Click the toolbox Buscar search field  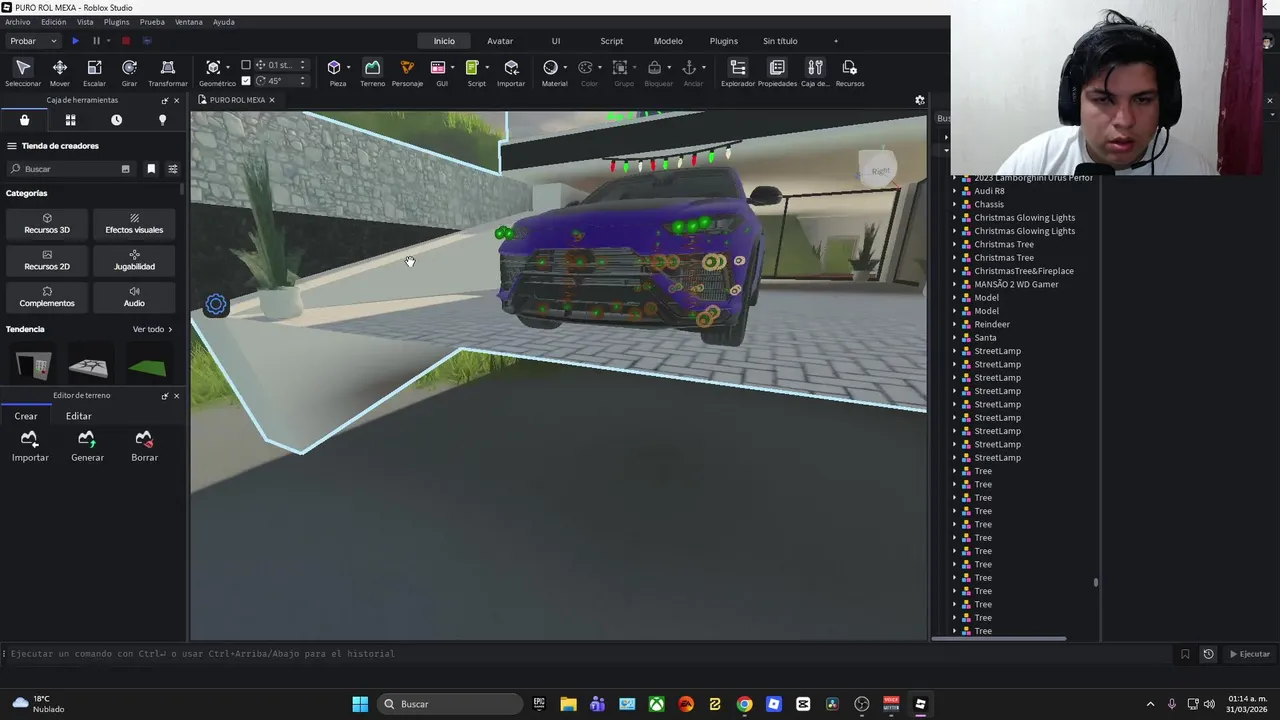coord(70,169)
